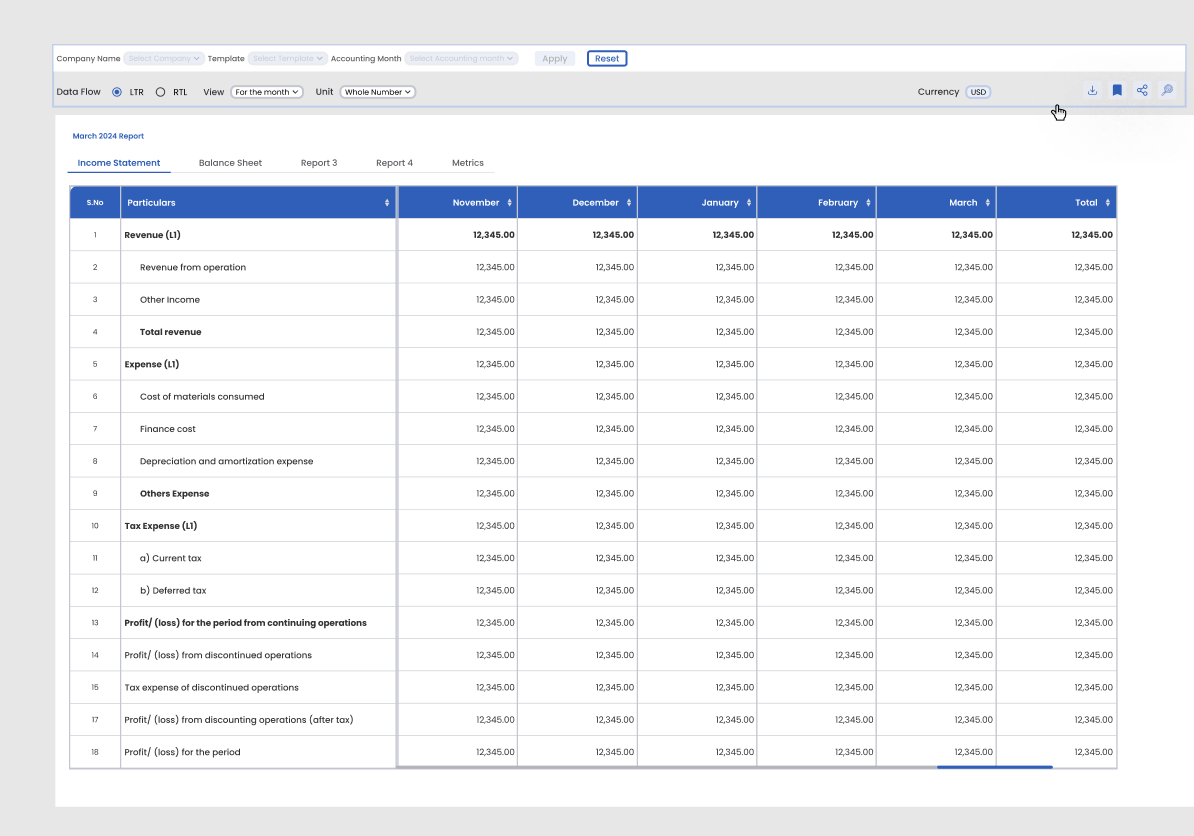The width and height of the screenshot is (1194, 836).
Task: Click the 'a) Current tax' row
Action: point(171,558)
